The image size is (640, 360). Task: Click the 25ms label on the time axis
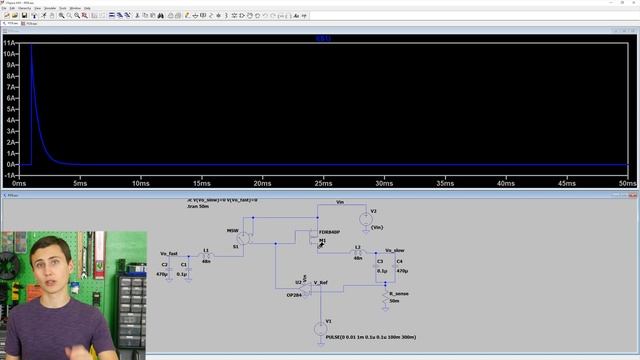click(x=323, y=184)
